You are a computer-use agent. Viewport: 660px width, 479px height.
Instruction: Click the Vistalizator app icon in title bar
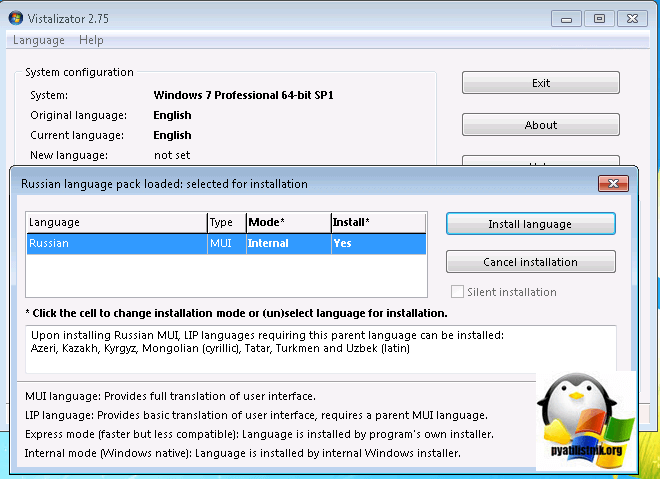(x=16, y=18)
